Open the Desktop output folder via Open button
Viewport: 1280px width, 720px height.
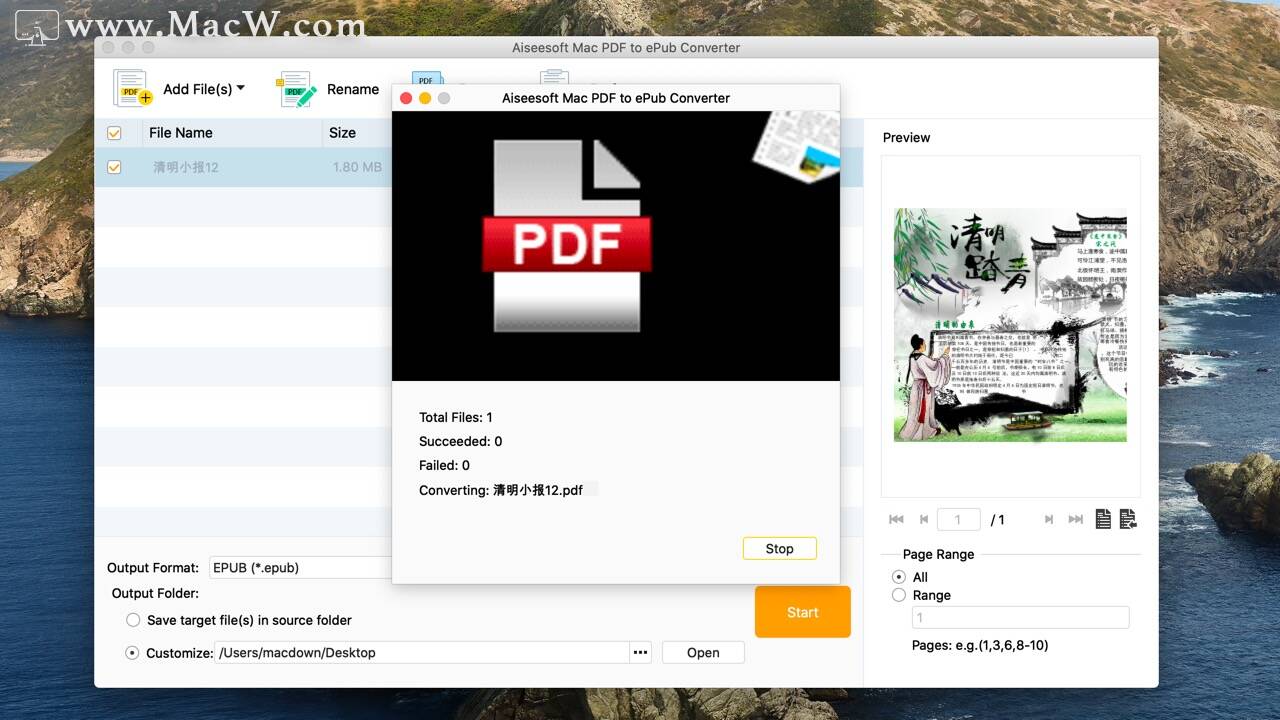click(x=702, y=652)
